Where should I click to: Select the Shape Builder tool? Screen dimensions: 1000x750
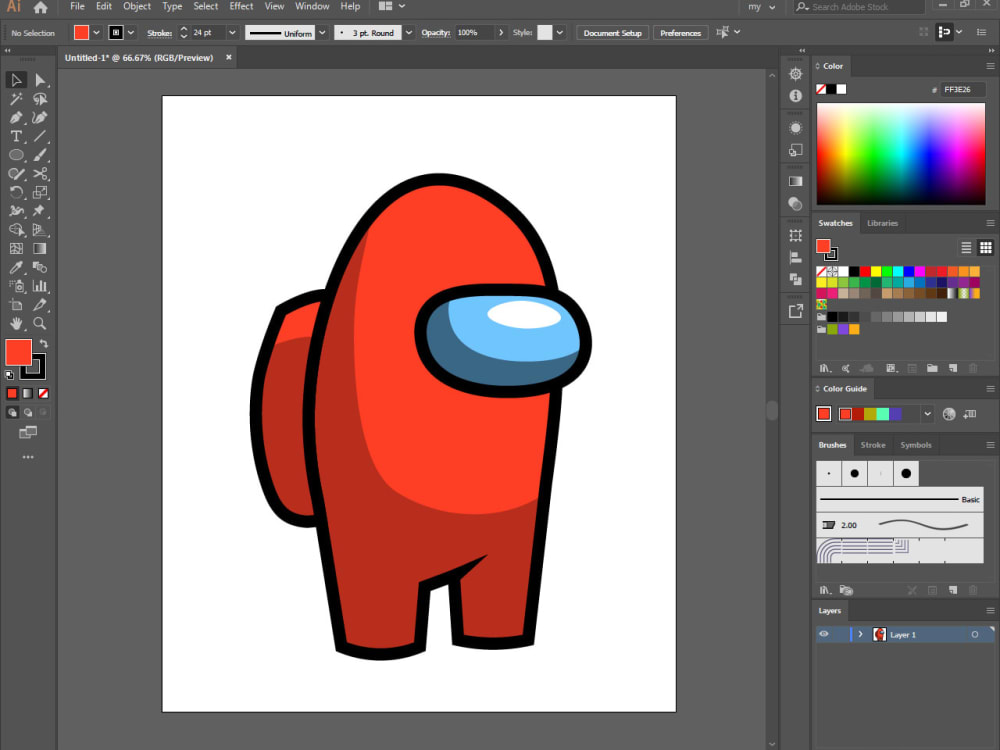pyautogui.click(x=16, y=230)
